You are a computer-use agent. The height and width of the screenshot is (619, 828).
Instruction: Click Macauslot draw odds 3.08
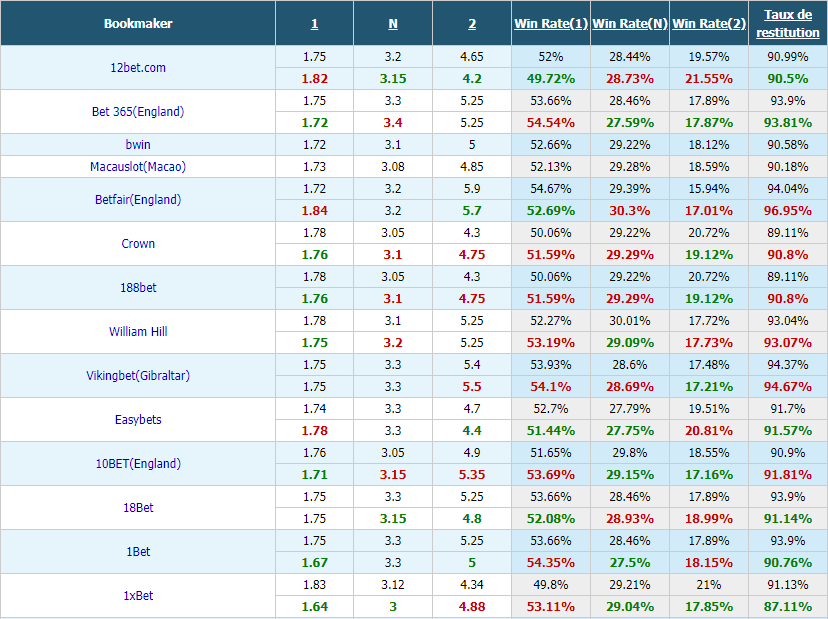click(x=393, y=167)
